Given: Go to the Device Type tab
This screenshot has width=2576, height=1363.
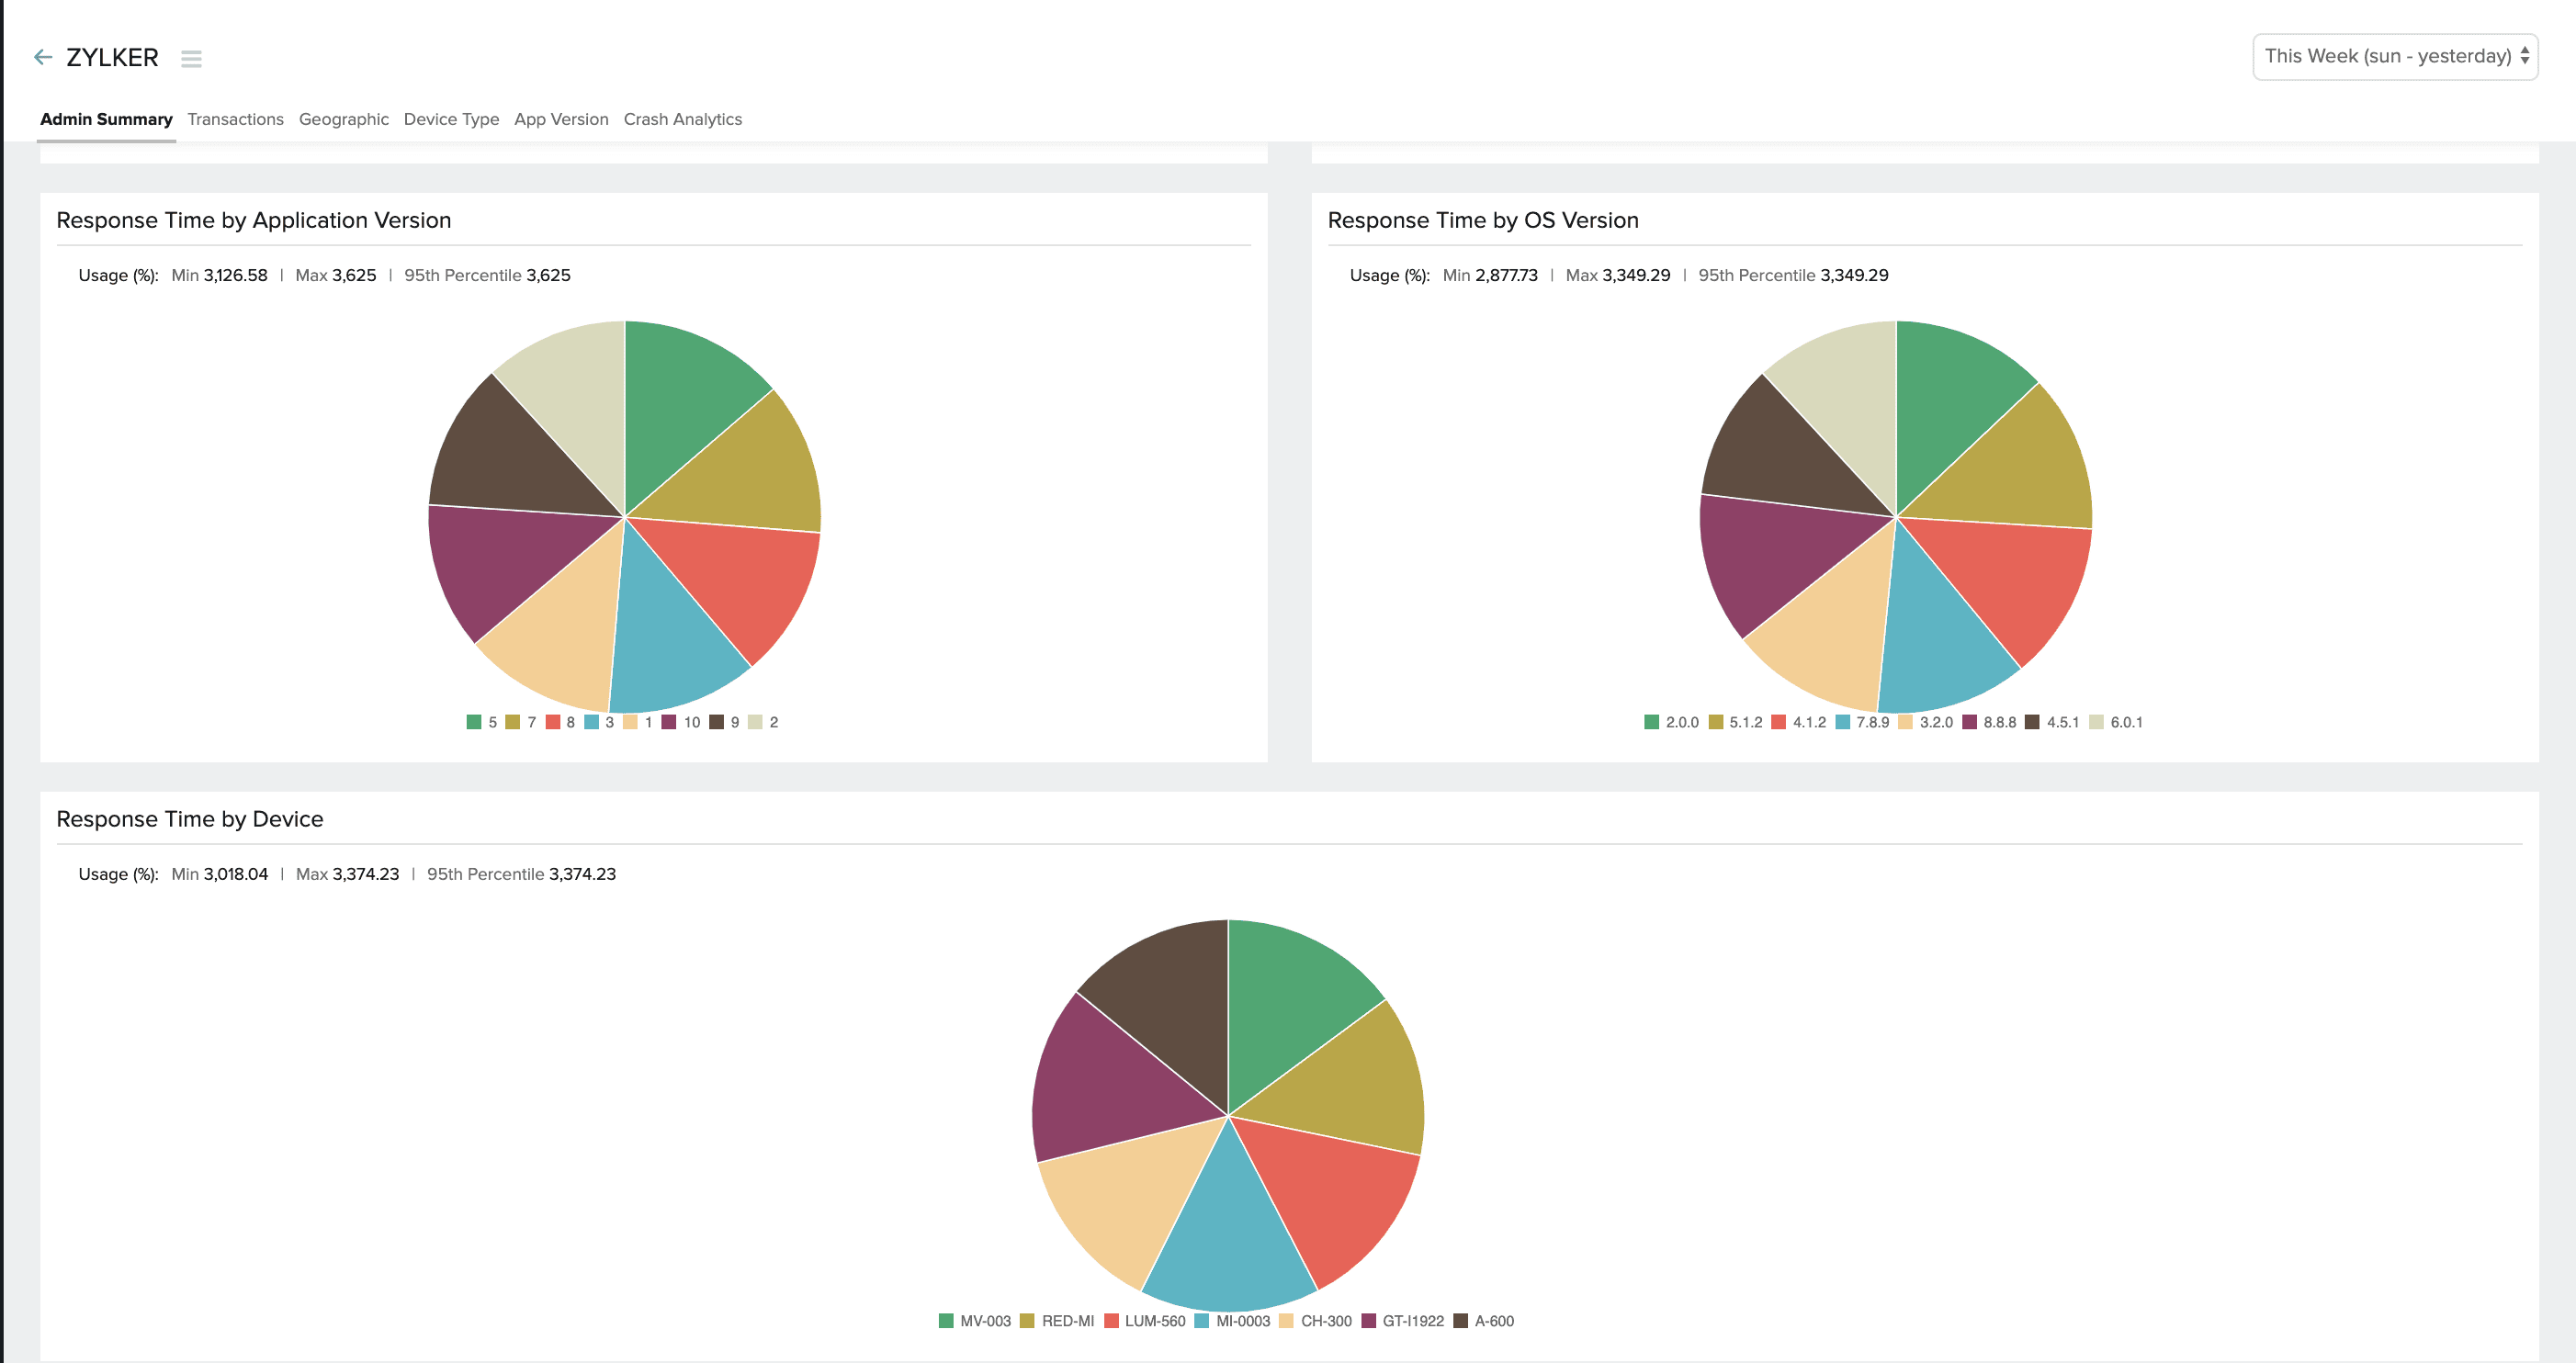Looking at the screenshot, I should coord(451,119).
